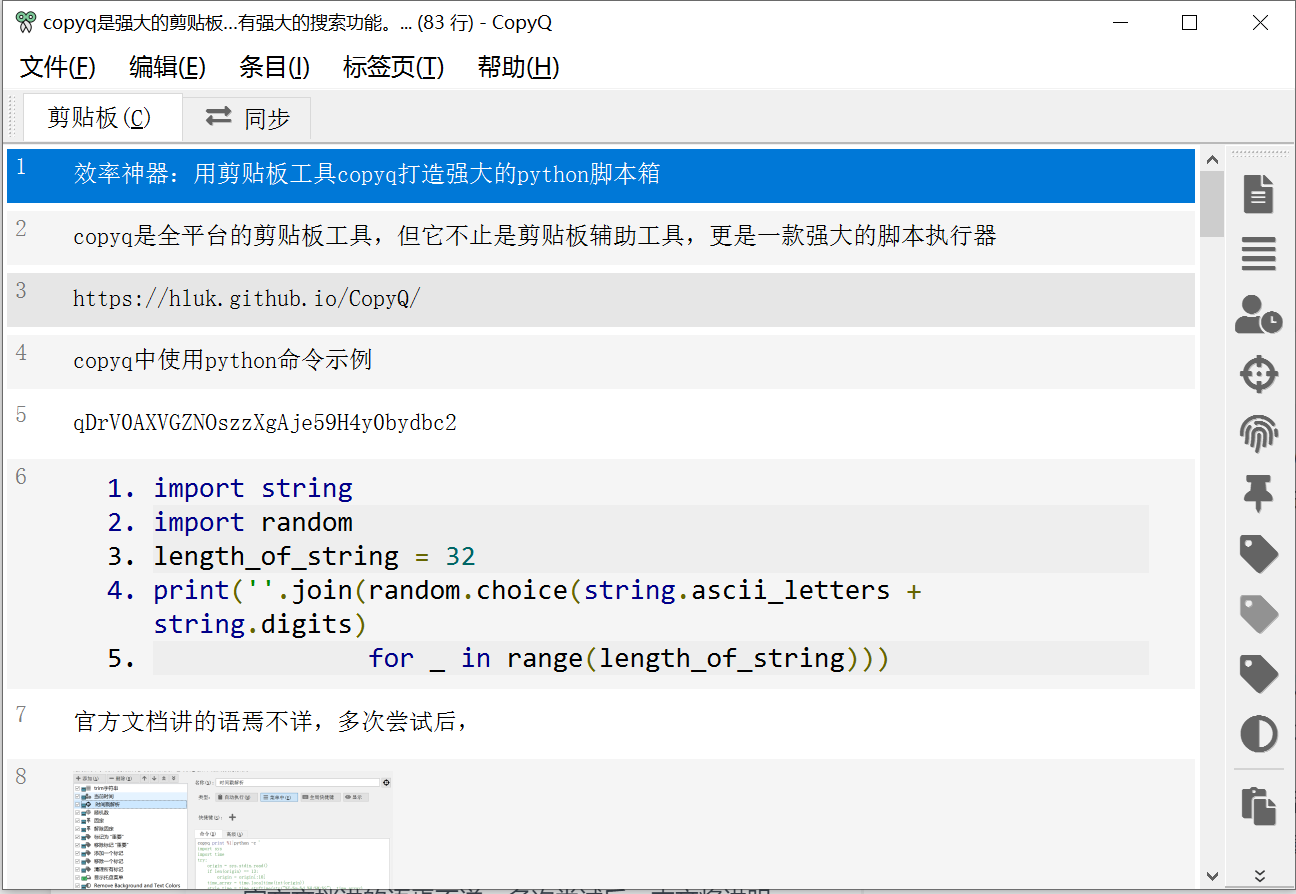Click the sync arrows icon on 同步 tab
The width and height of the screenshot is (1296, 894).
219,117
